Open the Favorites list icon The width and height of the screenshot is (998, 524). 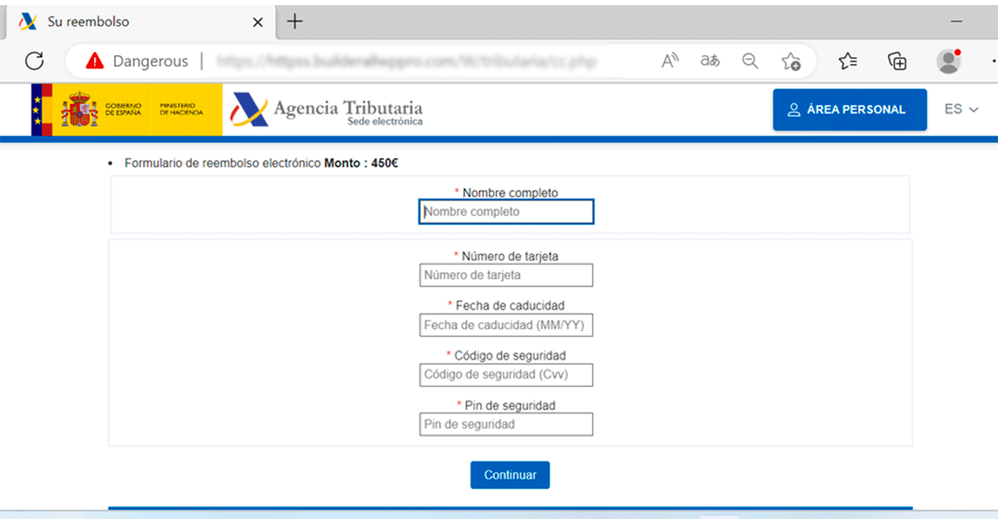[848, 61]
